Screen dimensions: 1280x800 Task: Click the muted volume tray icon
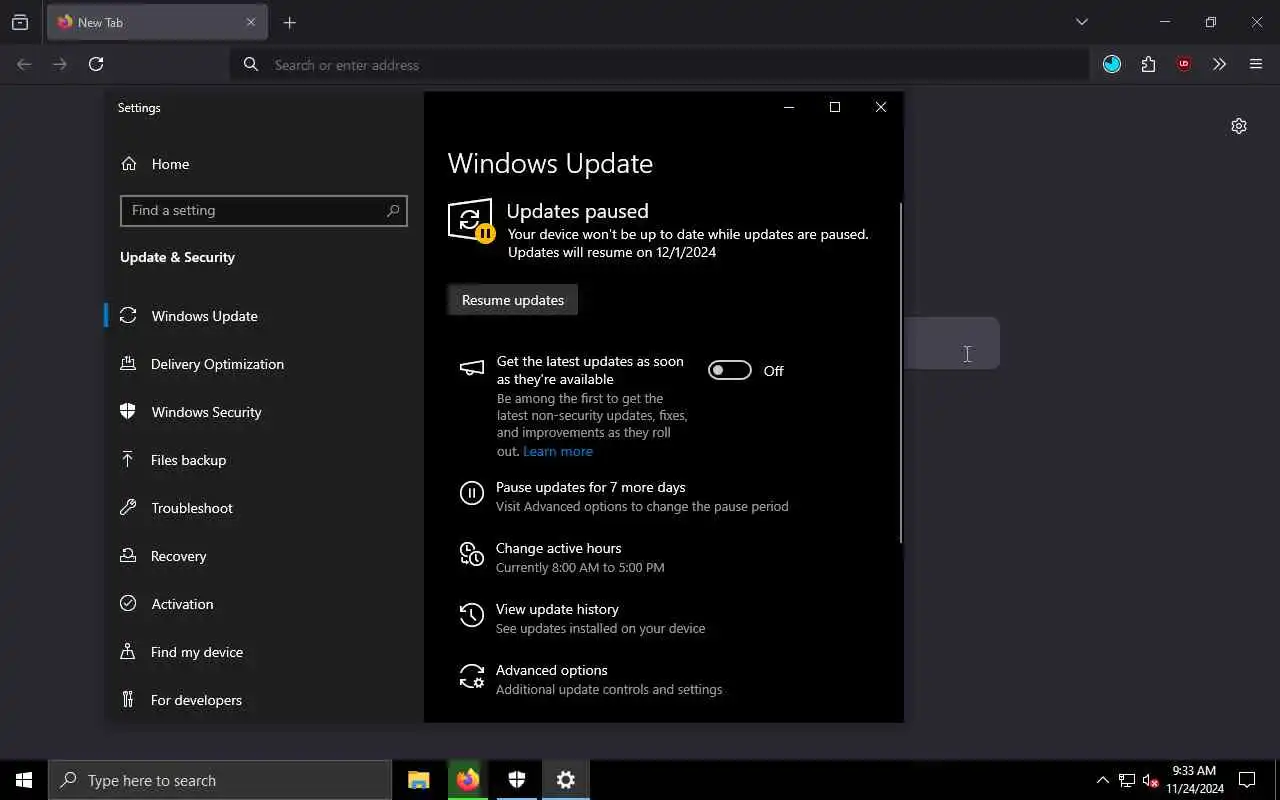[1150, 780]
